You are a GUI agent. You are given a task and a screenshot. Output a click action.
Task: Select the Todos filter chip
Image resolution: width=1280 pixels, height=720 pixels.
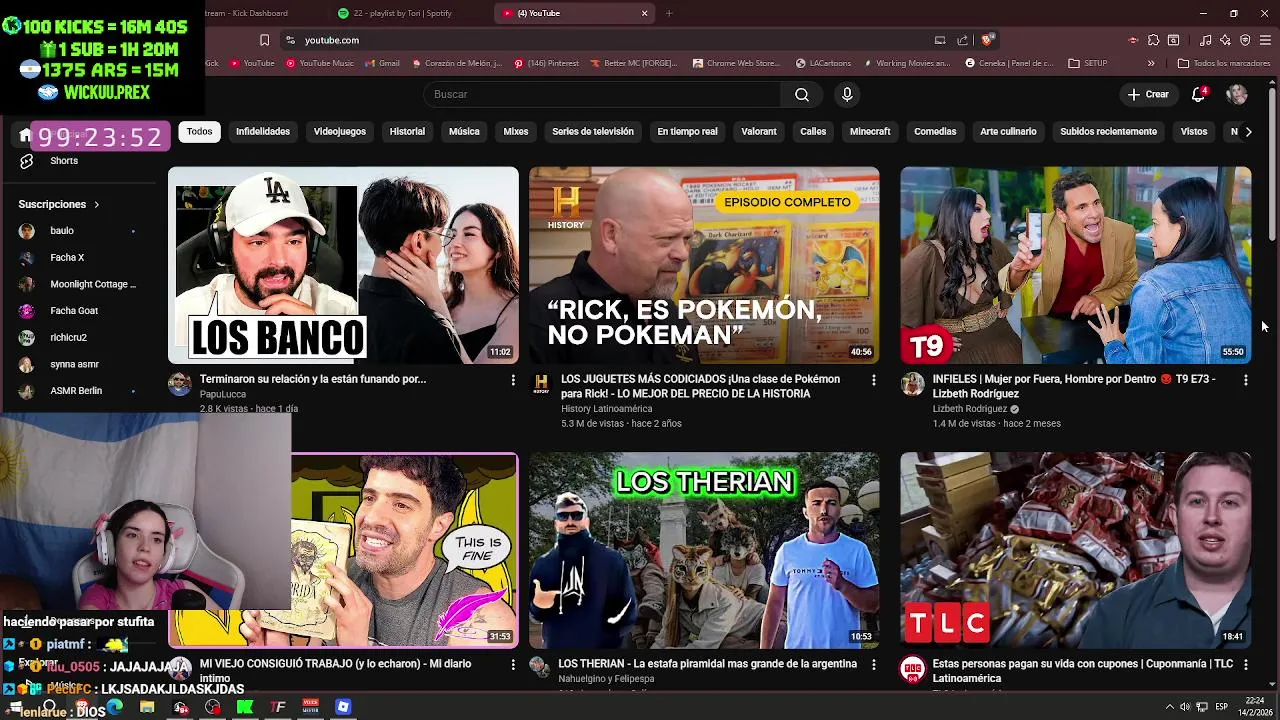(x=199, y=131)
